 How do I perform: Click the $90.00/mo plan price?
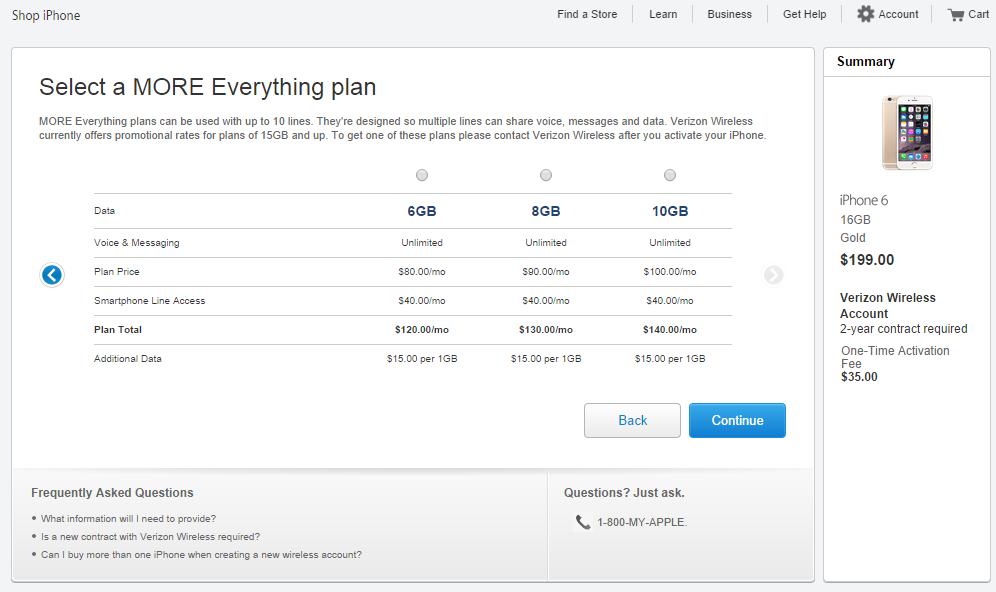[546, 272]
